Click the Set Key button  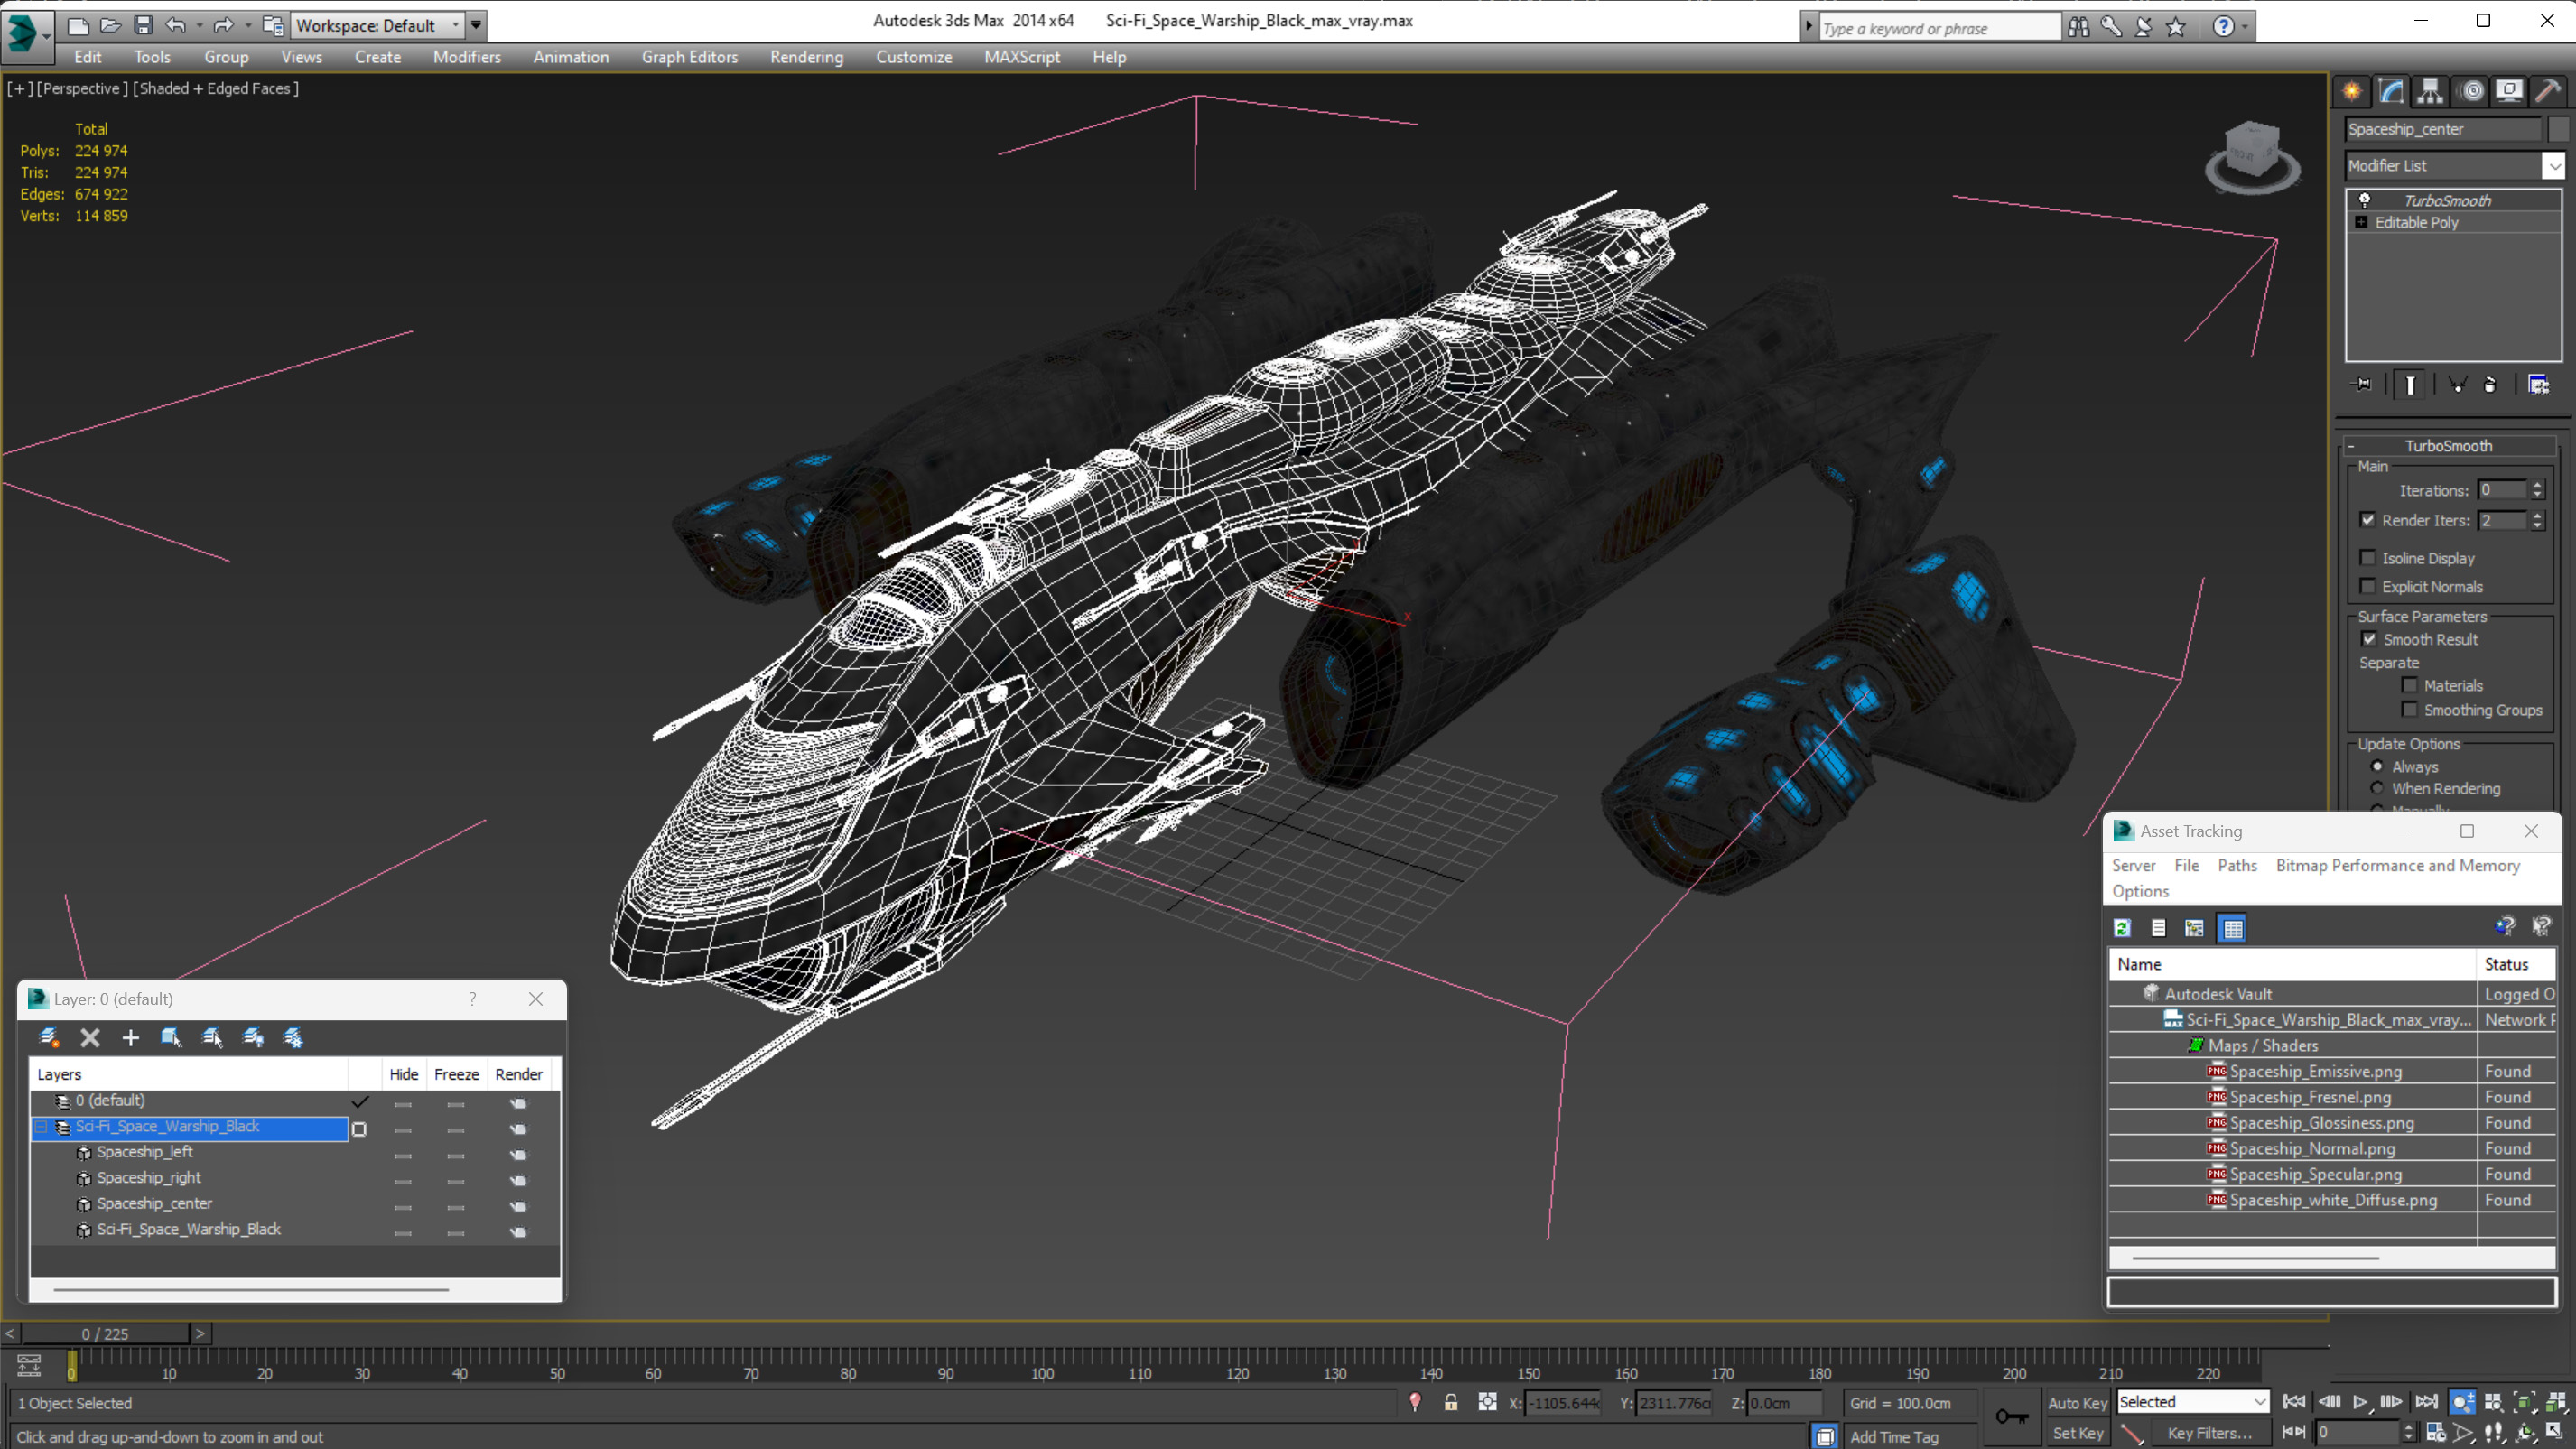tap(2076, 1433)
